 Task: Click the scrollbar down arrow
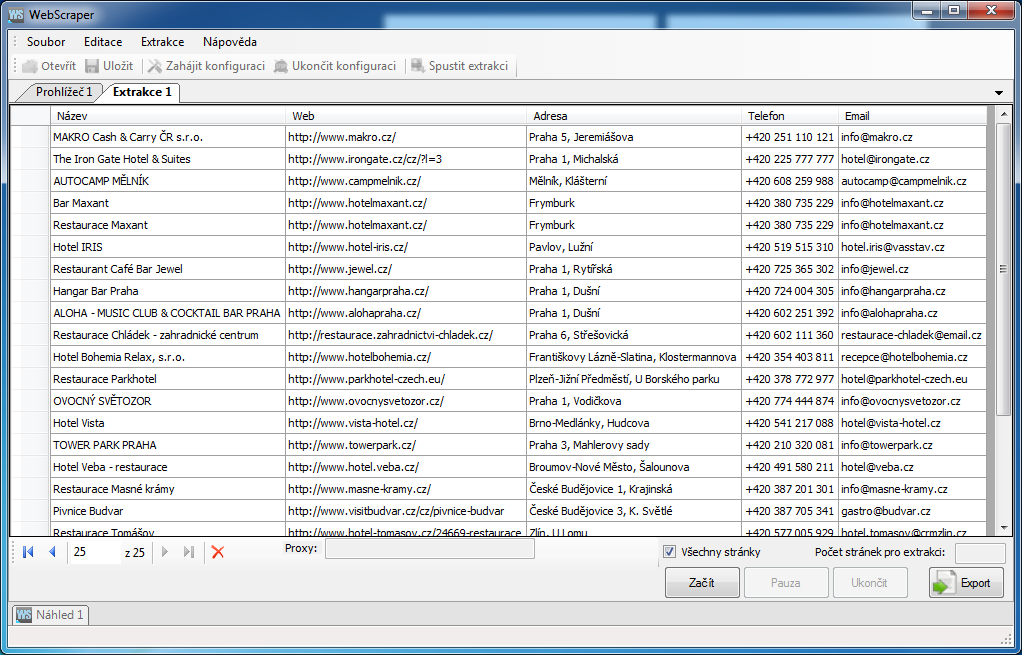click(x=1004, y=527)
